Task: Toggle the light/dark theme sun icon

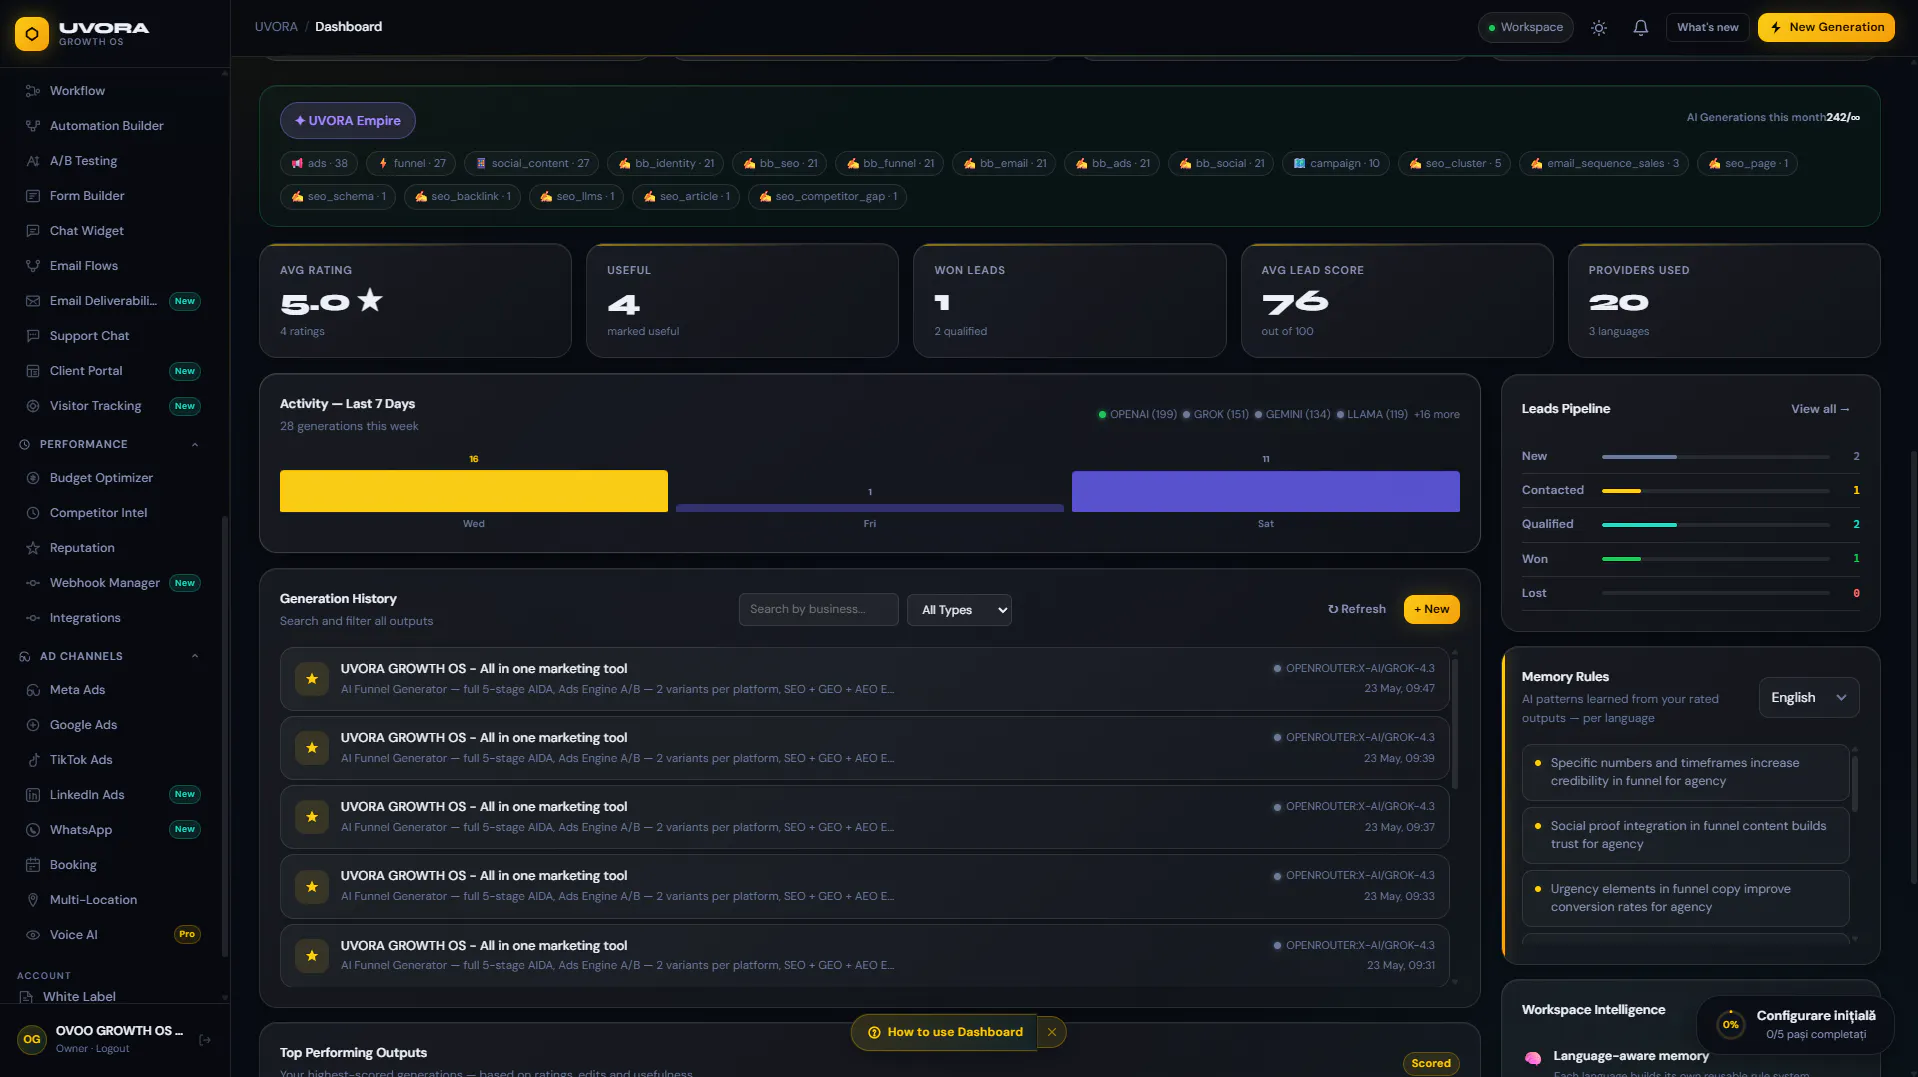Action: pyautogui.click(x=1599, y=28)
